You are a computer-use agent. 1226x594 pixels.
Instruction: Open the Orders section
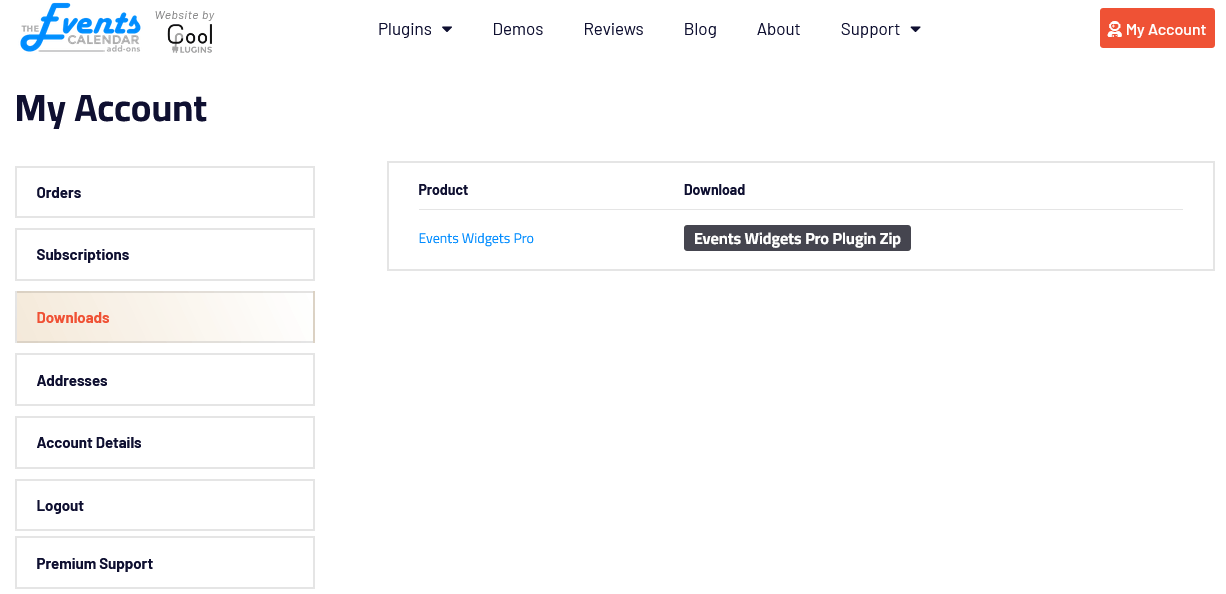pyautogui.click(x=165, y=192)
